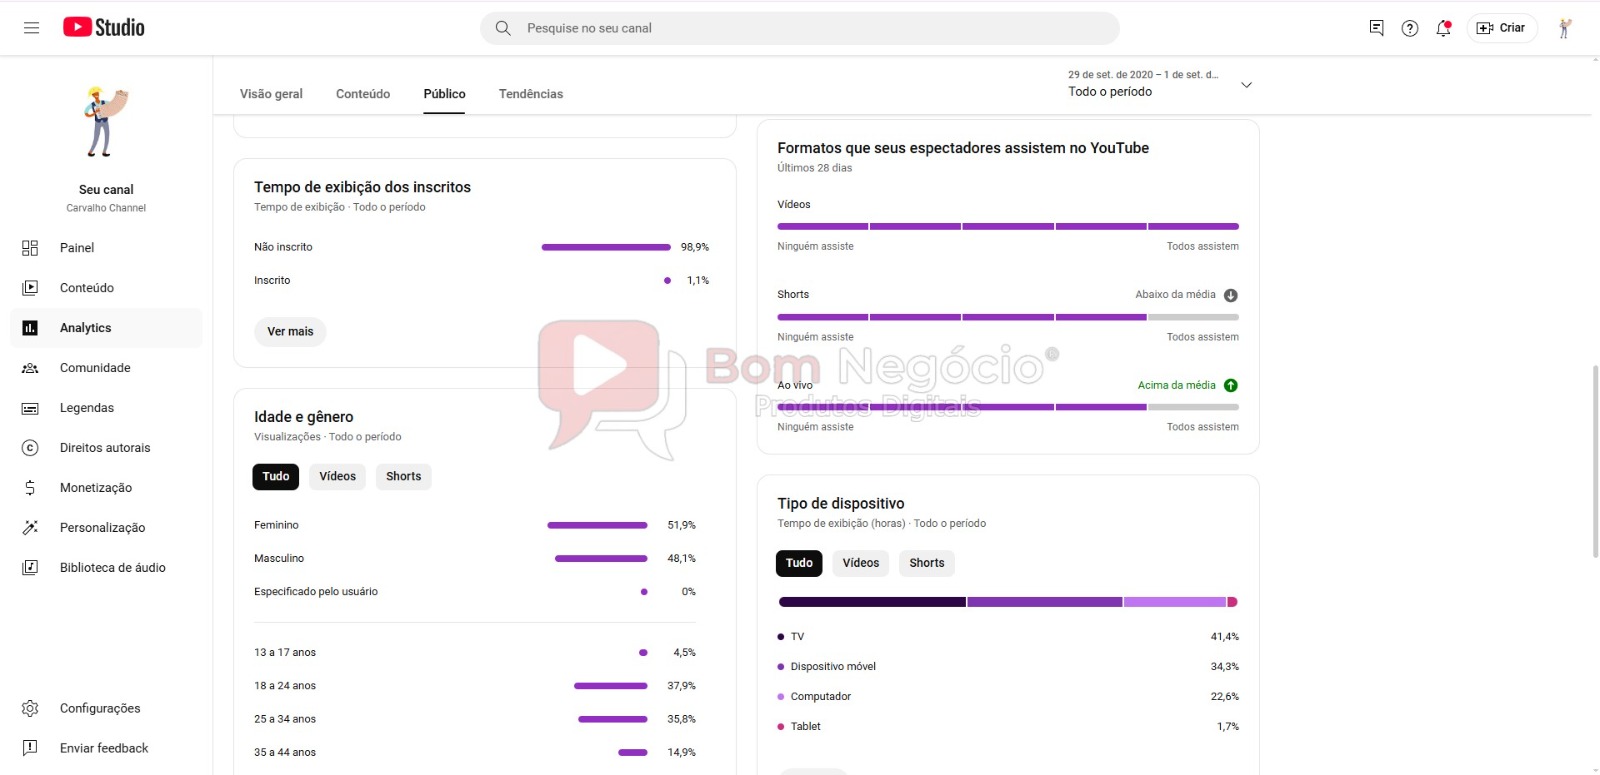Open the Criar create menu
The width and height of the screenshot is (1600, 775).
coord(1502,28)
